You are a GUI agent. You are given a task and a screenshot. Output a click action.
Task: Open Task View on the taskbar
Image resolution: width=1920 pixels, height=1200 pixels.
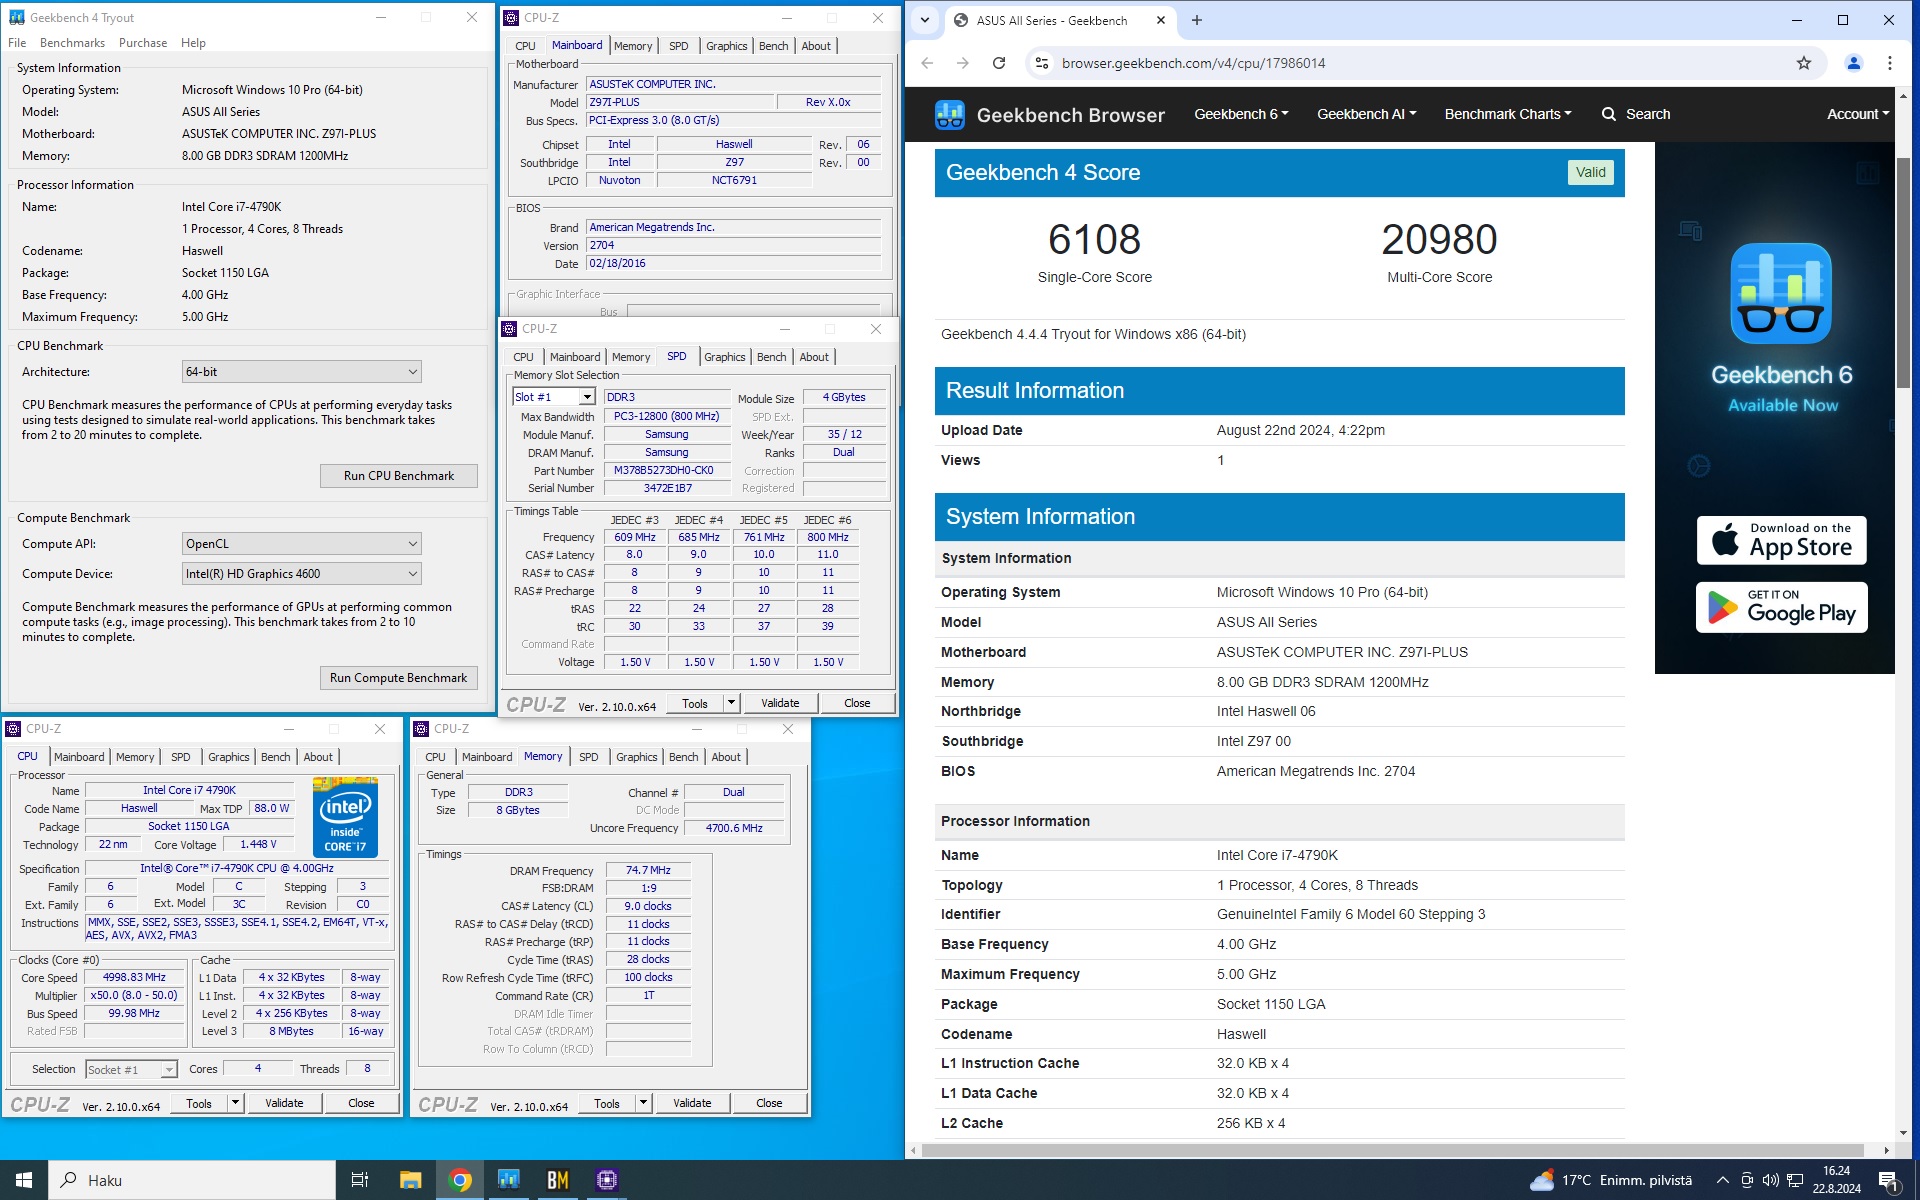[x=360, y=1180]
